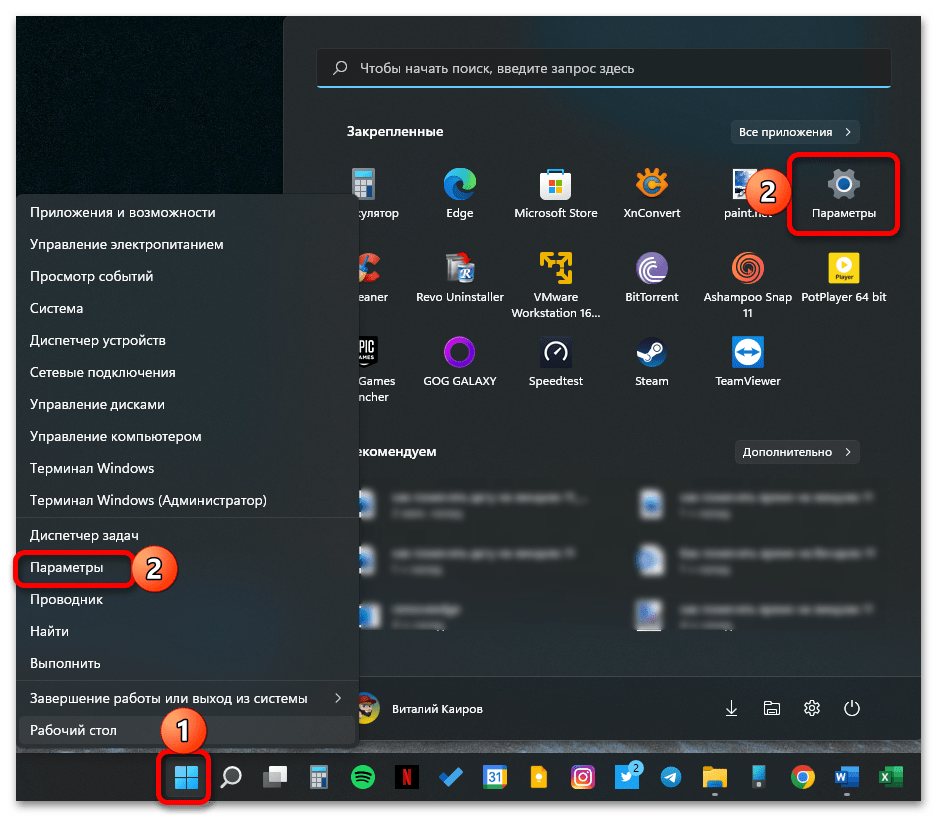Open Calculator from the taskbar

point(319,777)
